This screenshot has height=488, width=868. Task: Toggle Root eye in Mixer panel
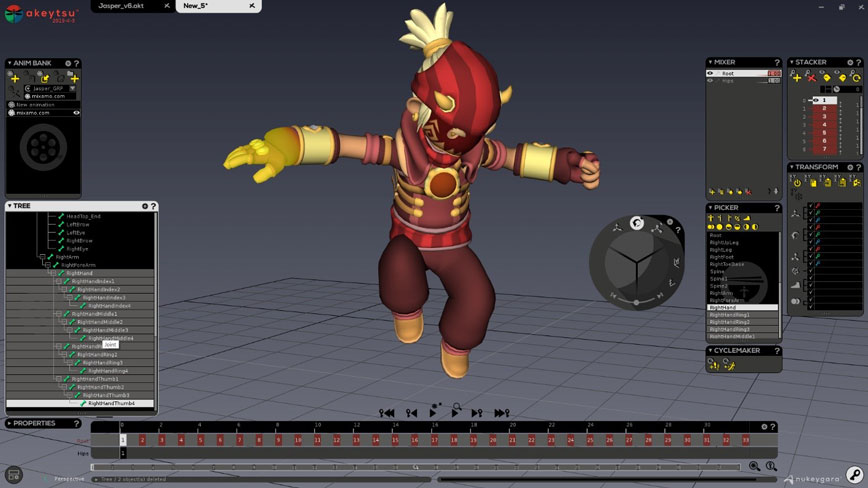point(710,73)
